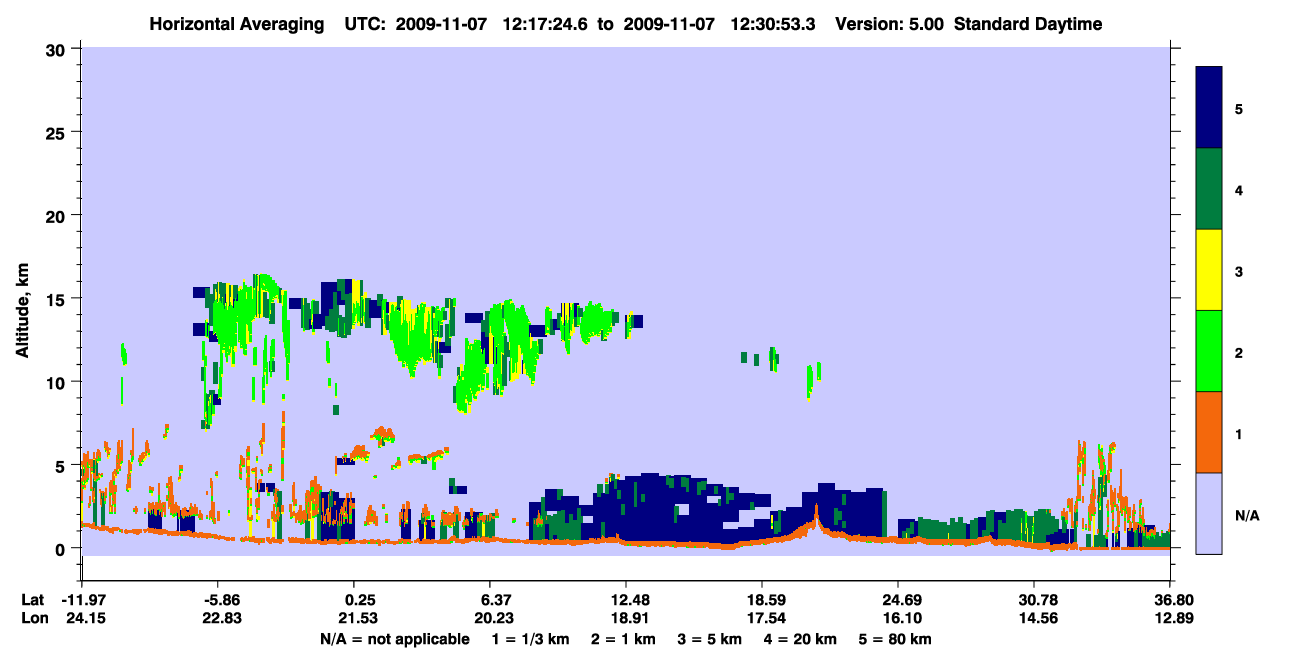
Task: Click the colorbar label 4
Action: tap(1238, 190)
